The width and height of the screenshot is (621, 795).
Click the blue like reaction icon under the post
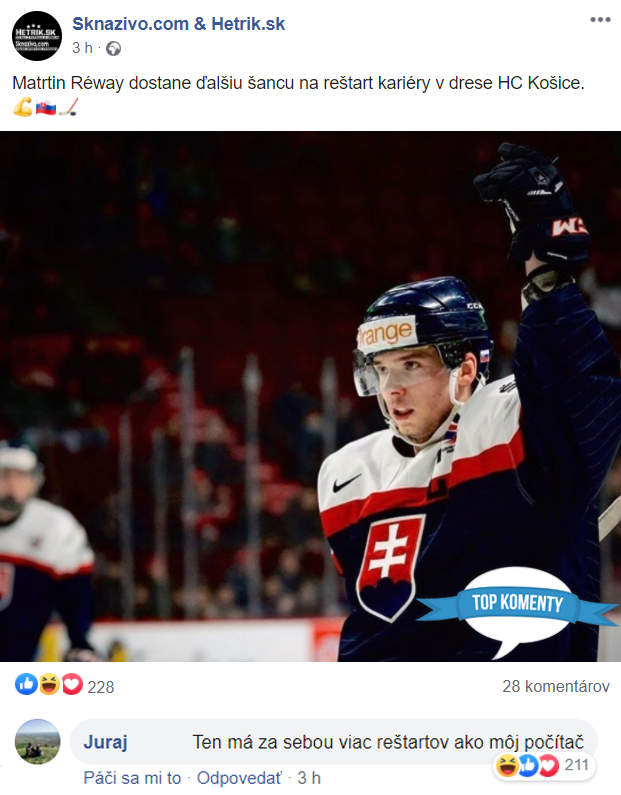(26, 684)
